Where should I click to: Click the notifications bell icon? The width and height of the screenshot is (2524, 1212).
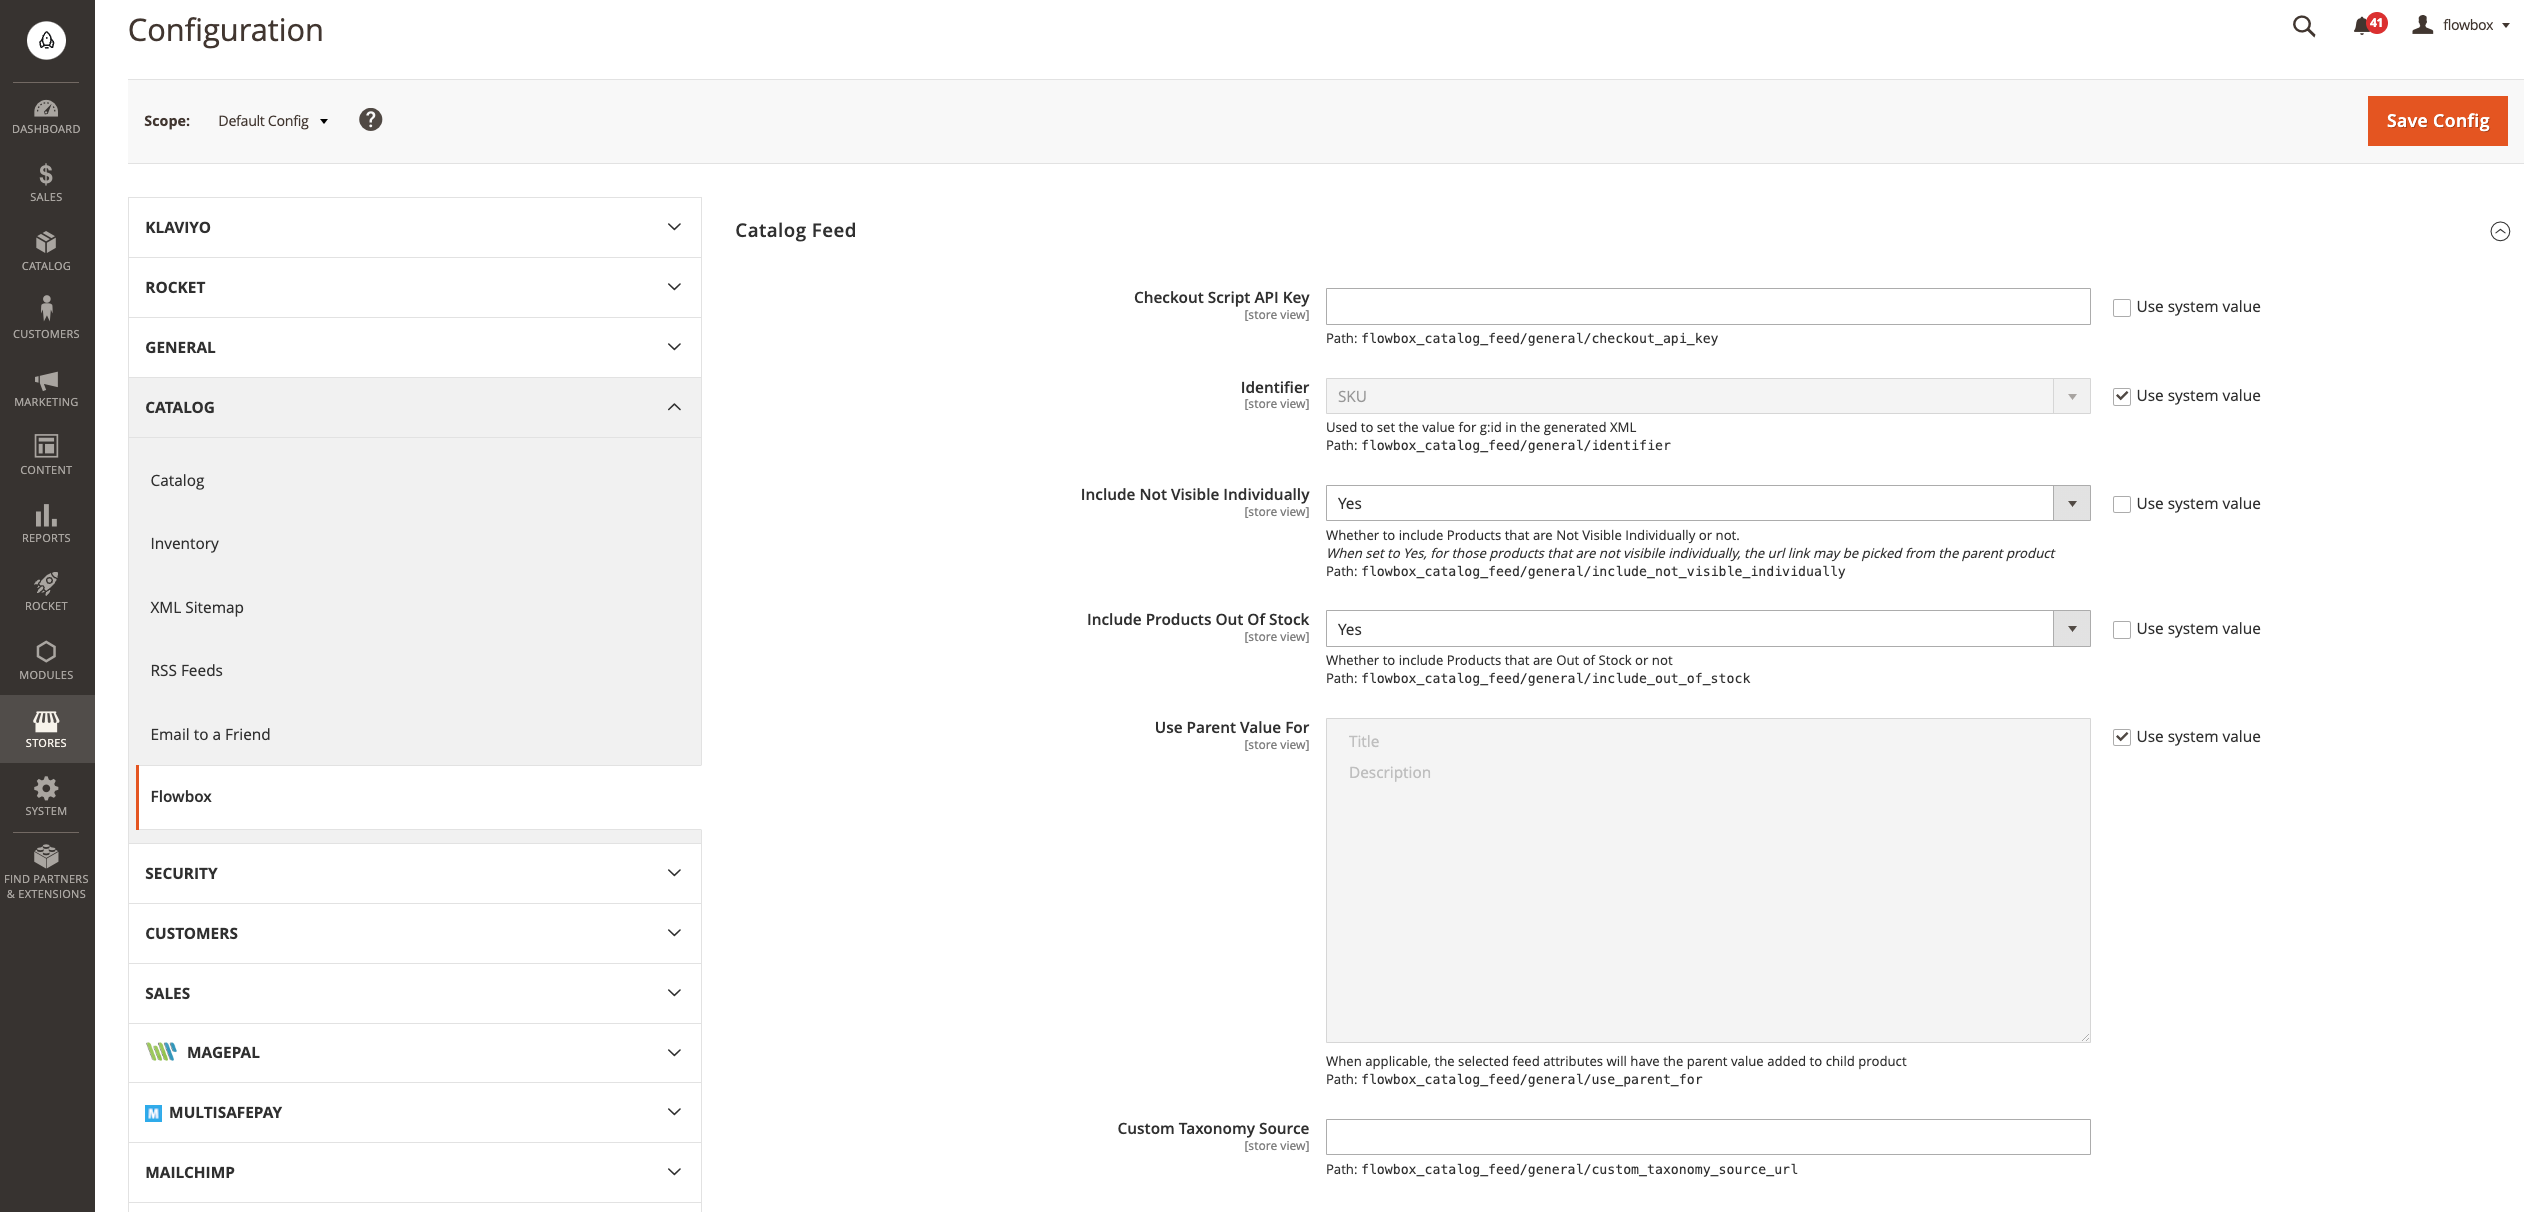(2362, 26)
